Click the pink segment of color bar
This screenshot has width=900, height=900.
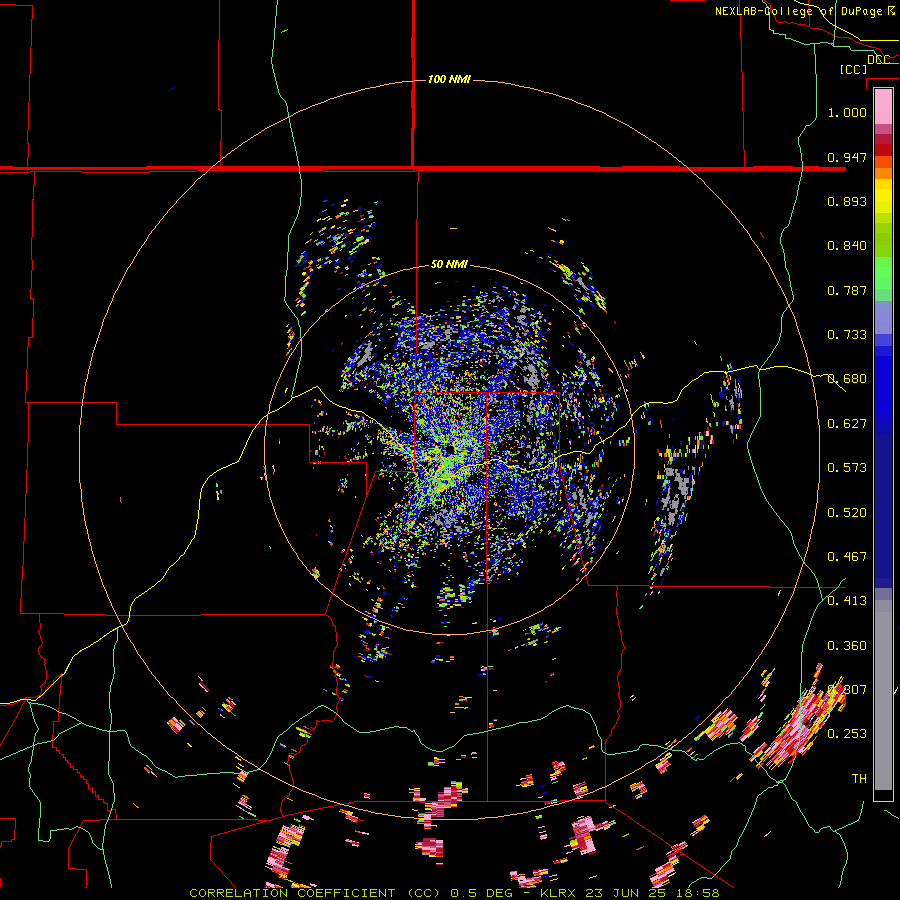coord(883,107)
